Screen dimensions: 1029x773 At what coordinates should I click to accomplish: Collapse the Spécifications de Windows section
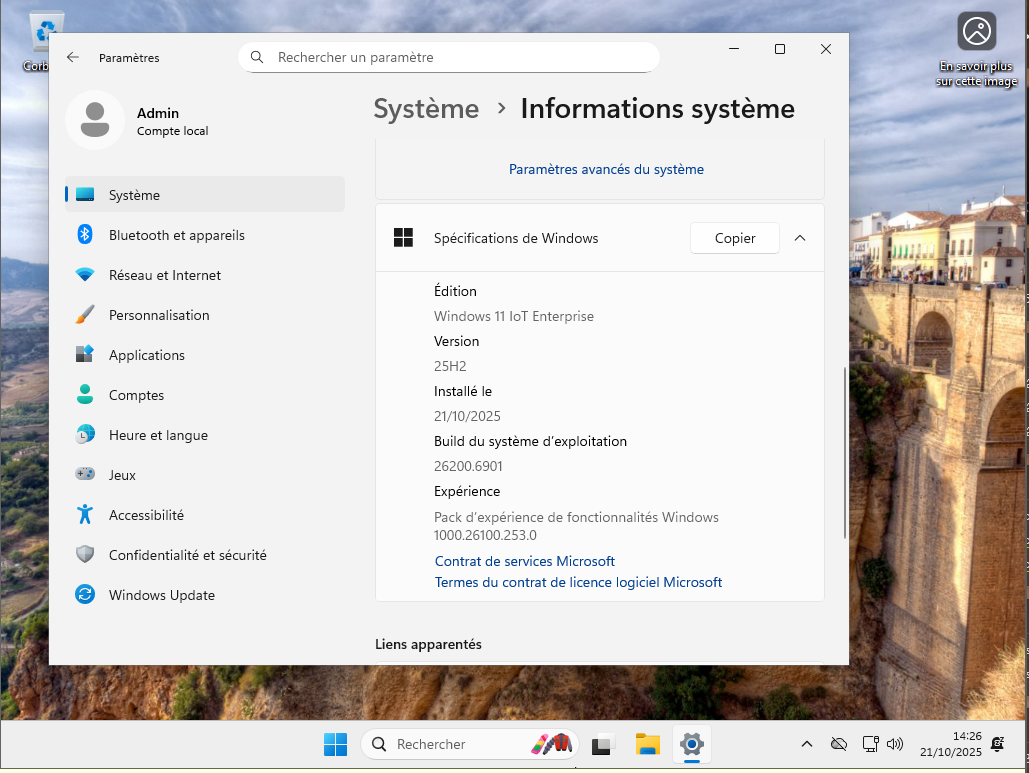(799, 238)
